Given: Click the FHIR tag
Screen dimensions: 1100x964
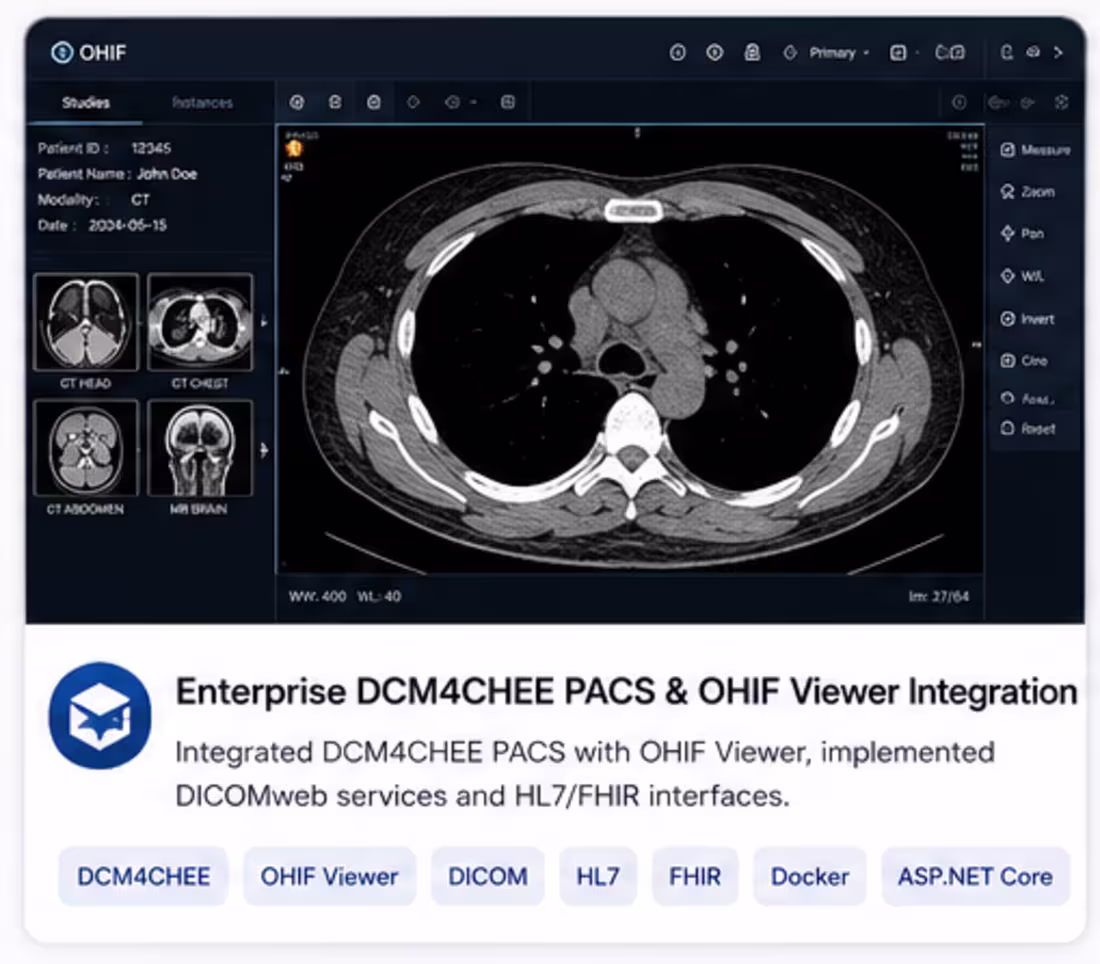Looking at the screenshot, I should (695, 876).
